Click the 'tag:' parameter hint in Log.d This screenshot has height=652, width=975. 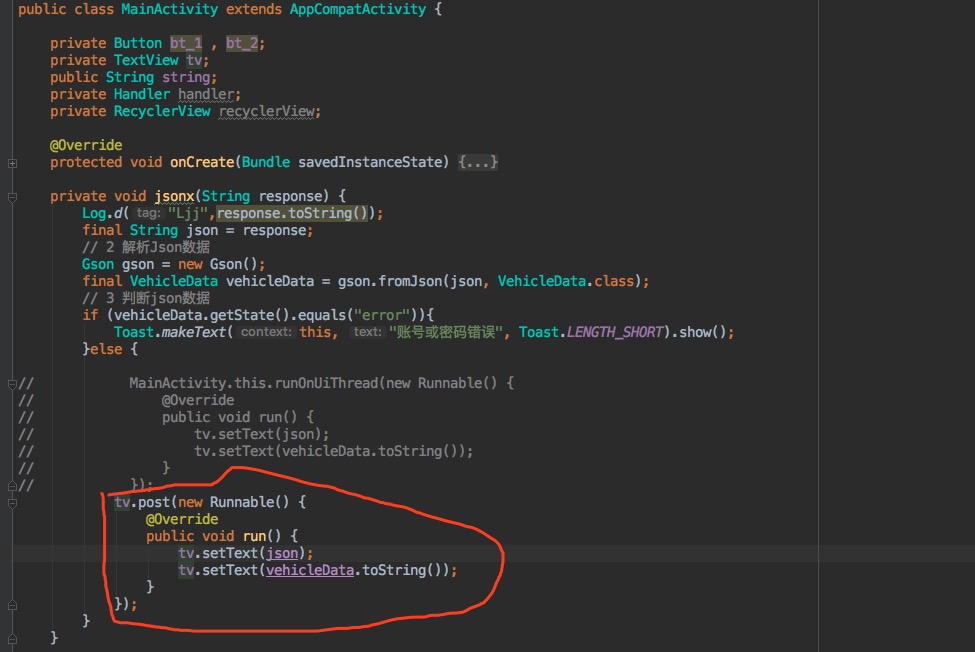click(x=147, y=214)
